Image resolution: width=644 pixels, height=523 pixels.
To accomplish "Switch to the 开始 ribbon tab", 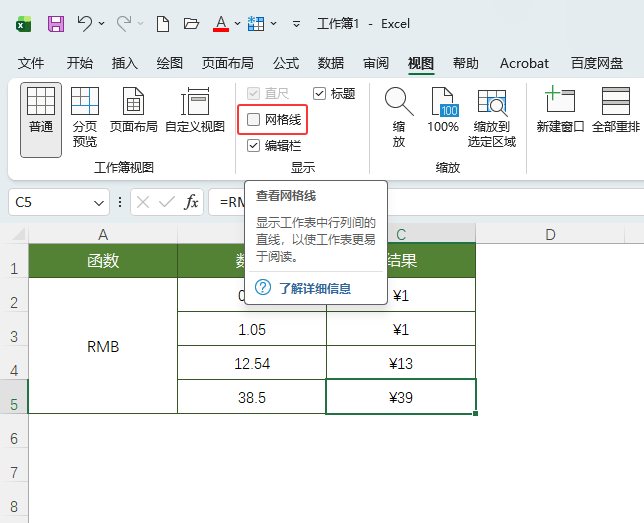I will (80, 63).
